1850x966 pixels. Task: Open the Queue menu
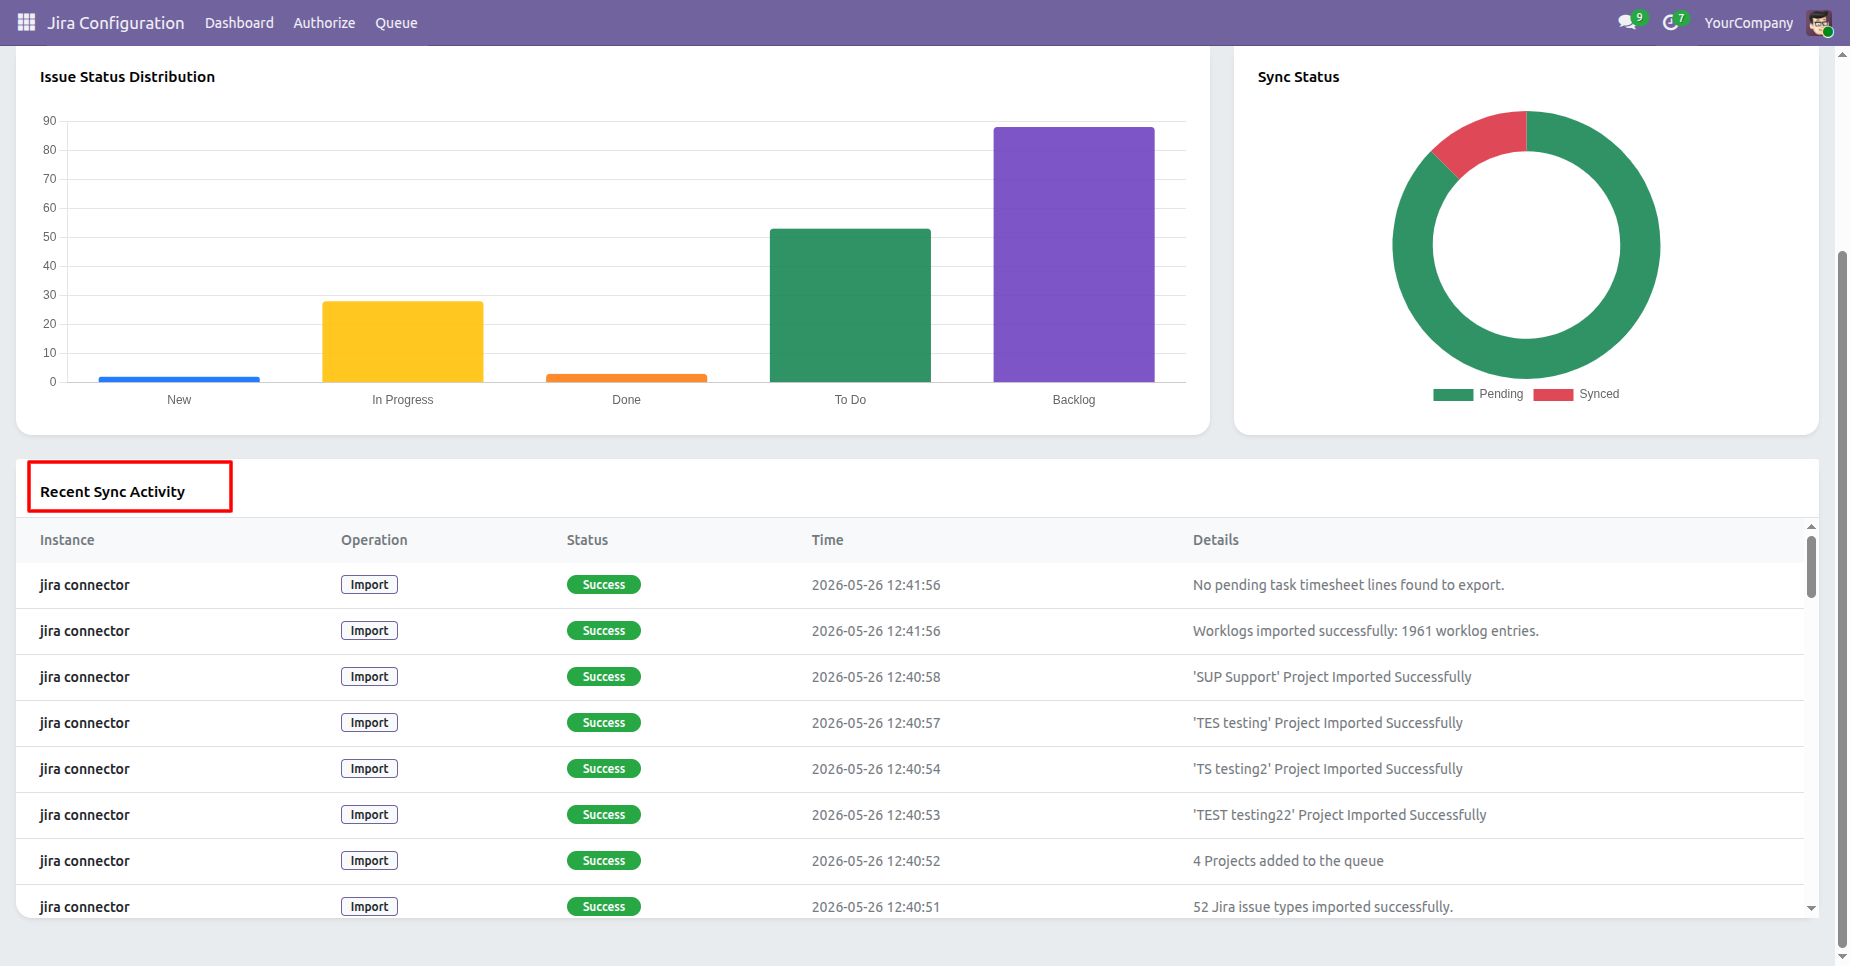(396, 22)
